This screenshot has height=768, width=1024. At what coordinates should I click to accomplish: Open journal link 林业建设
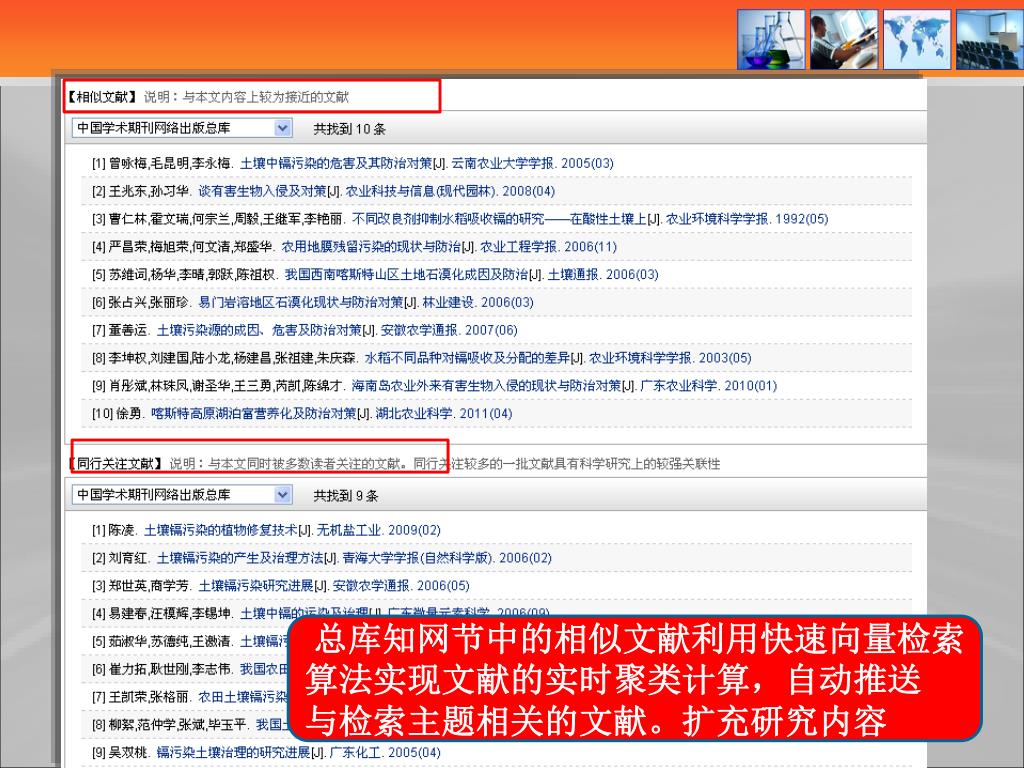(x=448, y=302)
